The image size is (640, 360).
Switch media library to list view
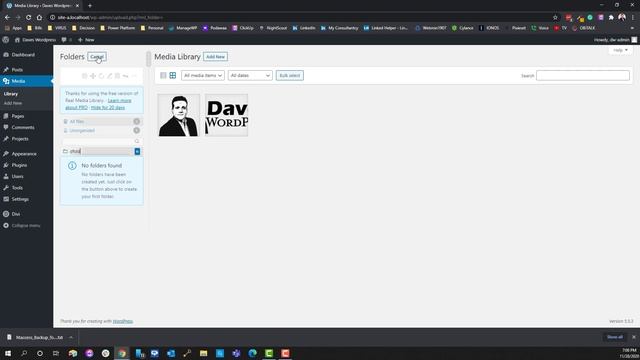pyautogui.click(x=163, y=75)
